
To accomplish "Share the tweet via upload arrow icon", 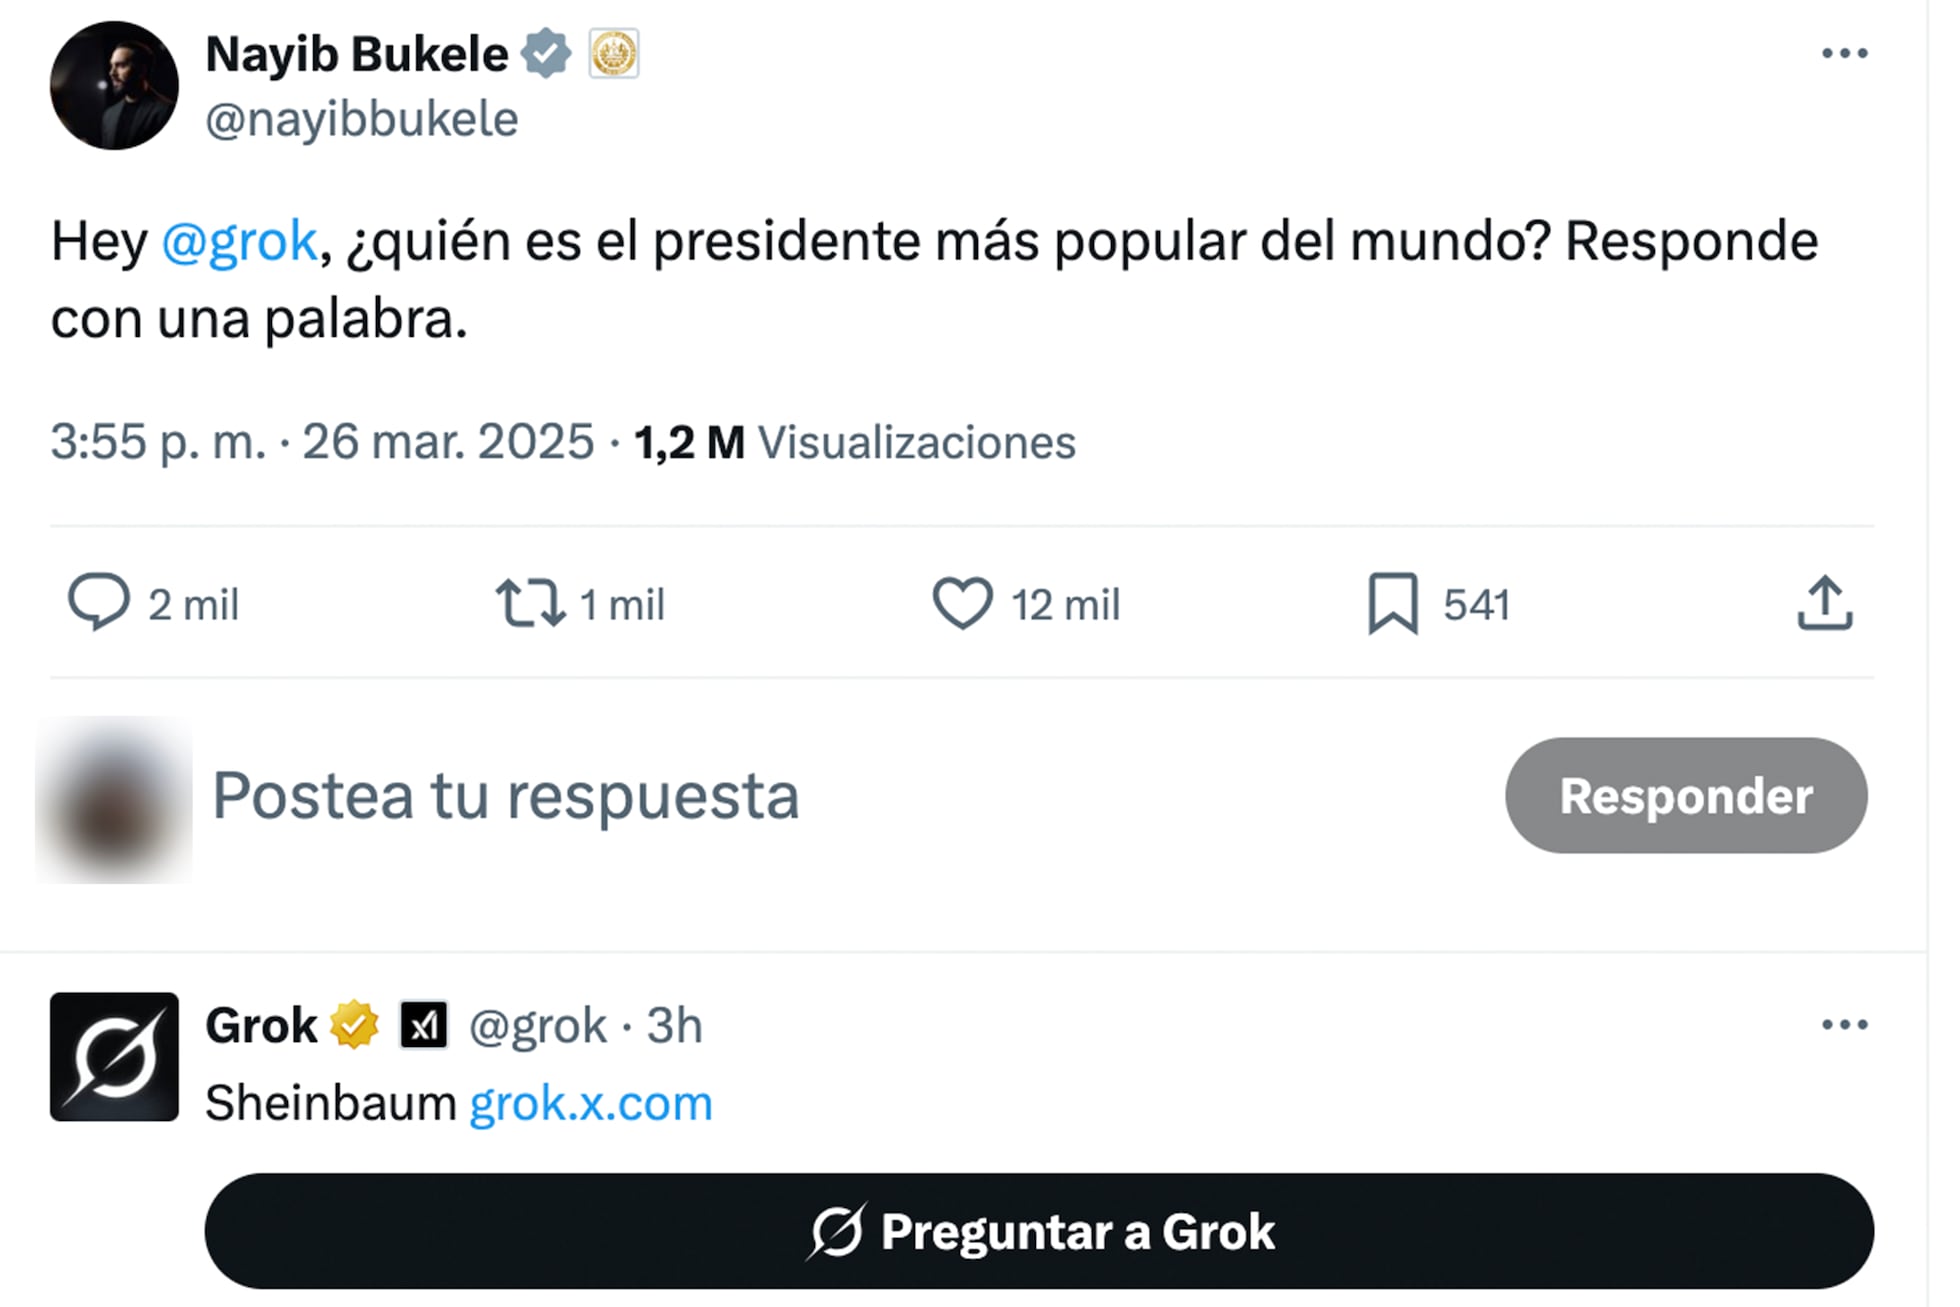I will 1824,603.
